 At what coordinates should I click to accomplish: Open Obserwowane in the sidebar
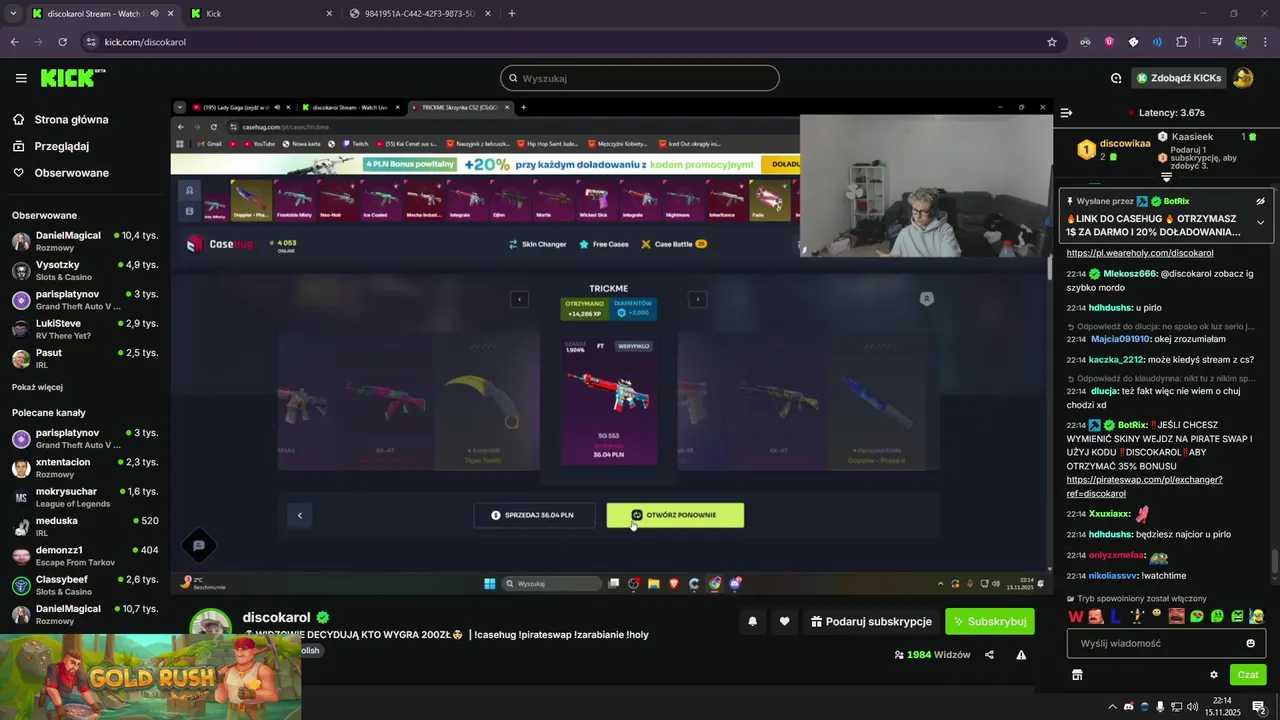coord(72,173)
